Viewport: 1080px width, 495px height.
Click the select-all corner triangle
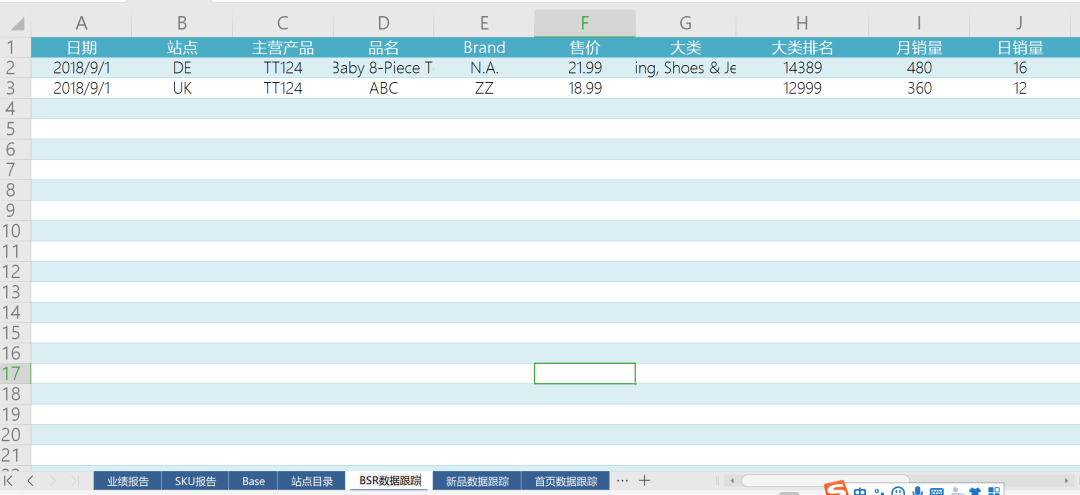pos(17,24)
